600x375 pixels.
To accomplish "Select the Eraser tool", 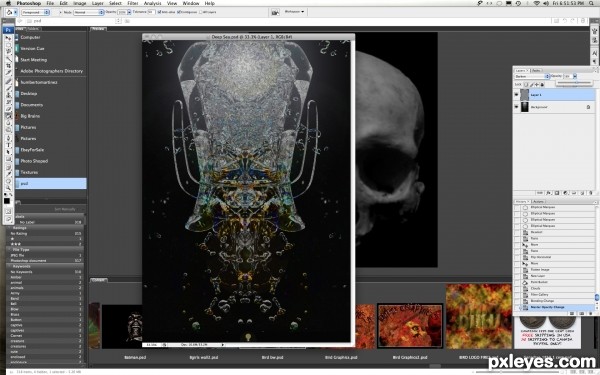I will tap(8, 108).
